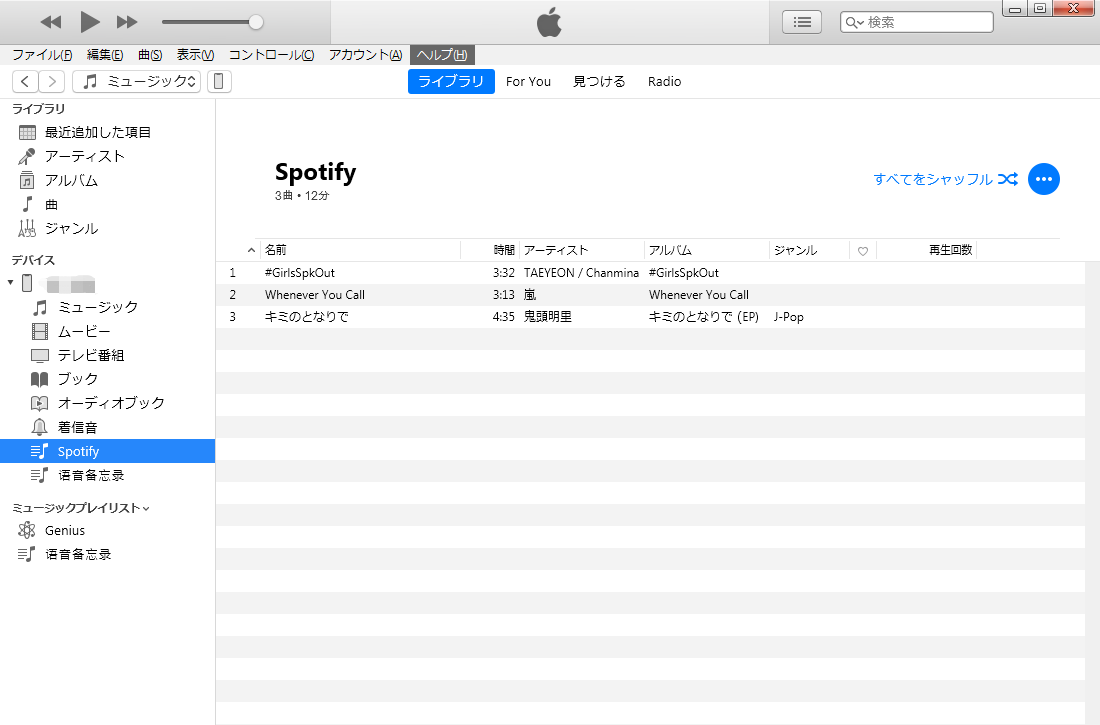
Task: Open the 編集 menu
Action: pyautogui.click(x=105, y=55)
